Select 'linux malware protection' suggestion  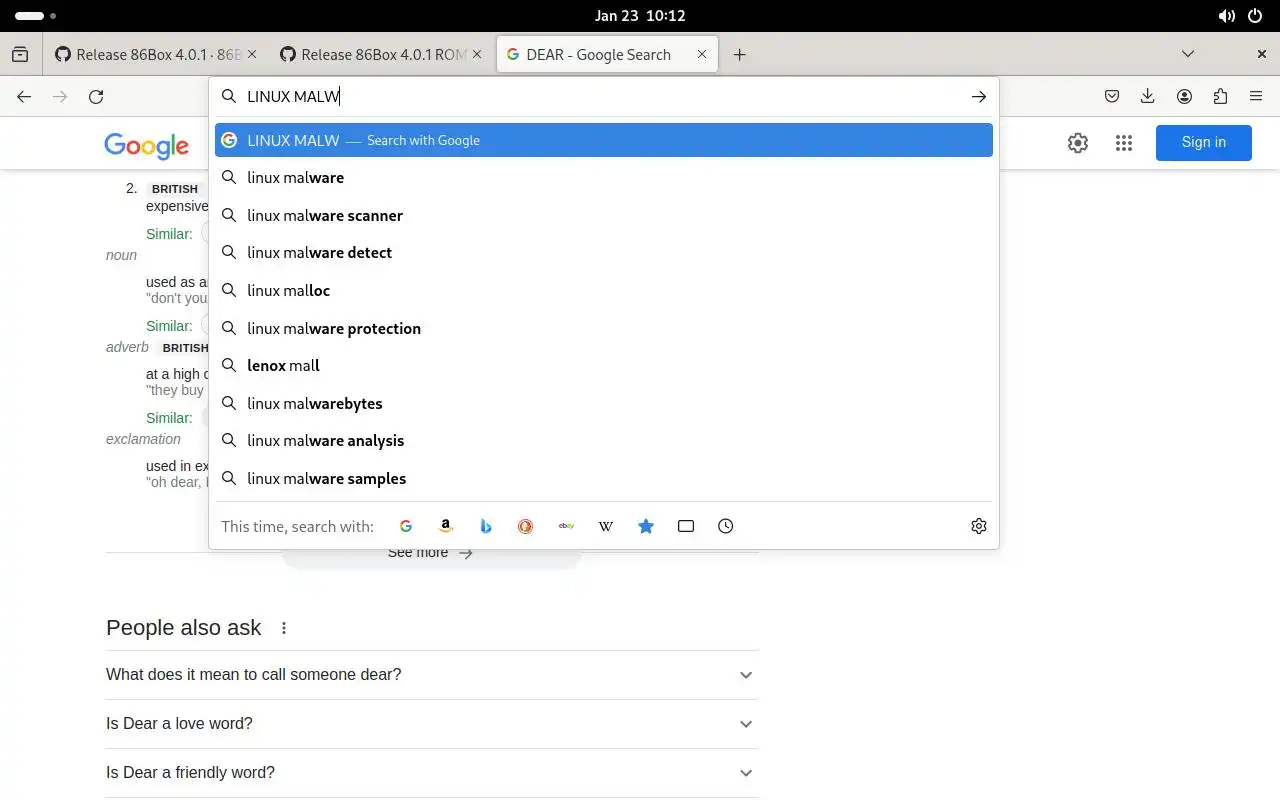[604, 329]
